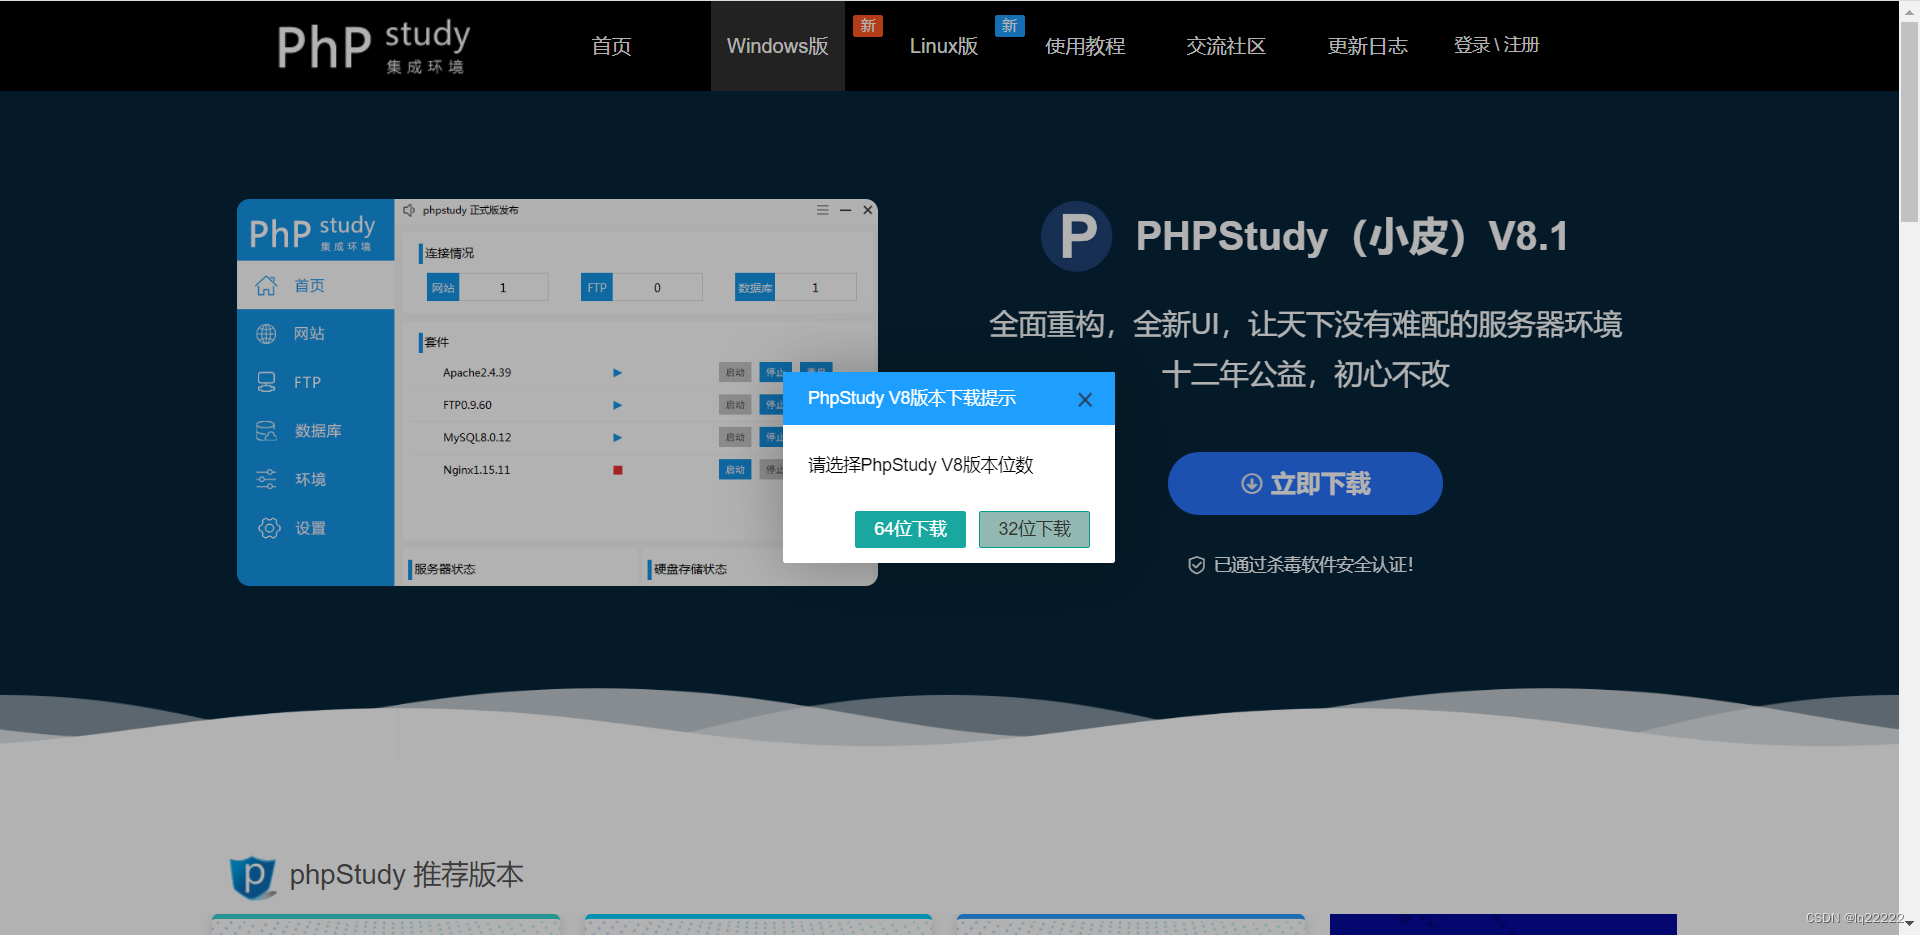Select the 首页 home icon in phpStudy sidebar

point(266,285)
